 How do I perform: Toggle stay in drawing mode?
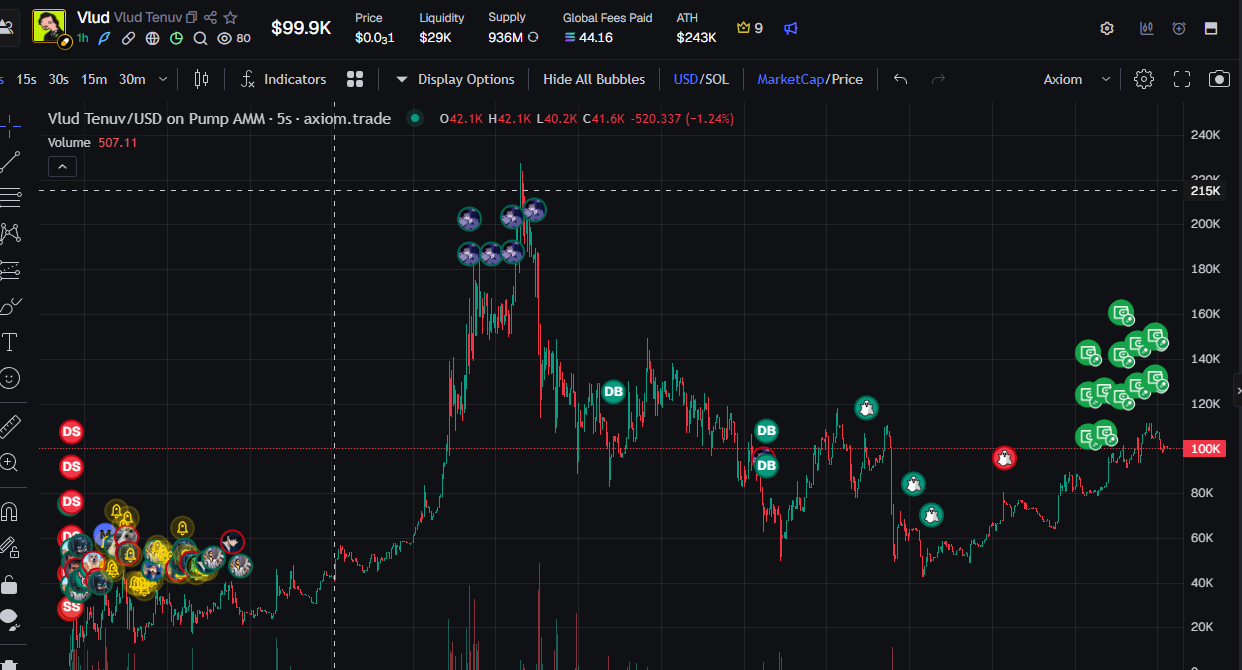pos(10,548)
